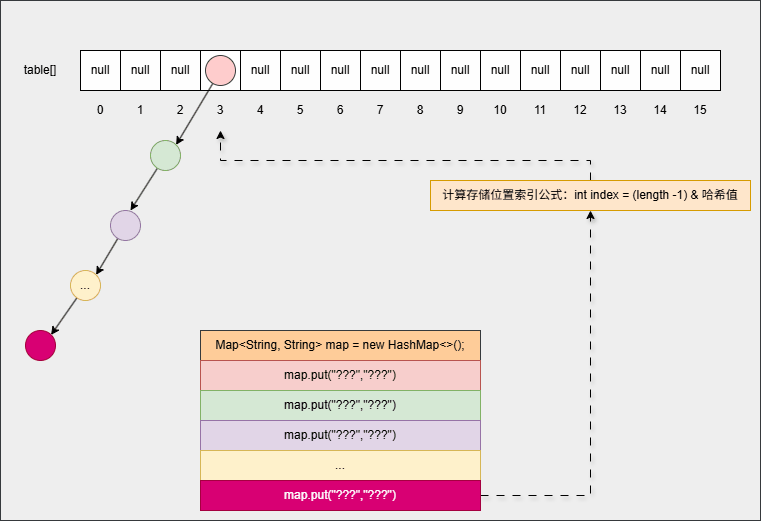
Task: Click the null cell above index 4
Action: click(260, 70)
